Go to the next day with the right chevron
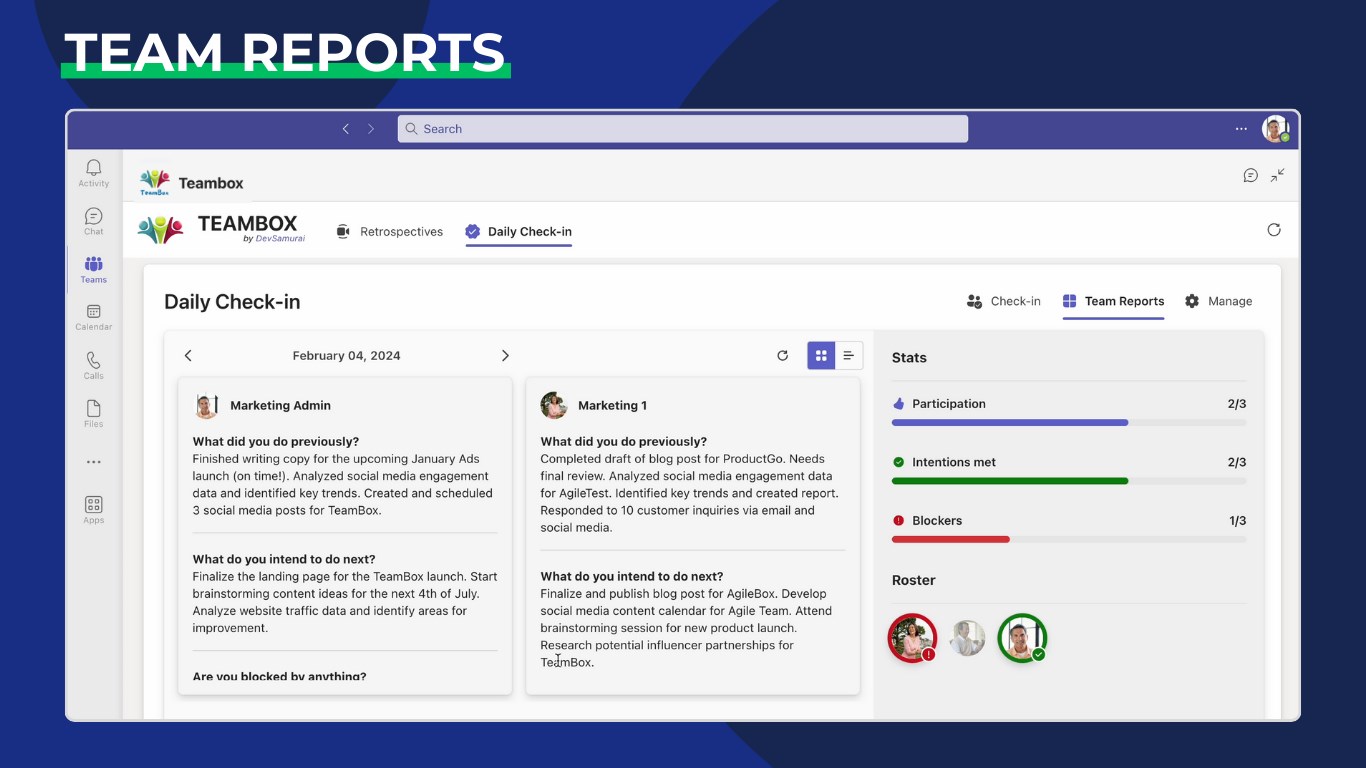The height and width of the screenshot is (768, 1366). coord(505,355)
